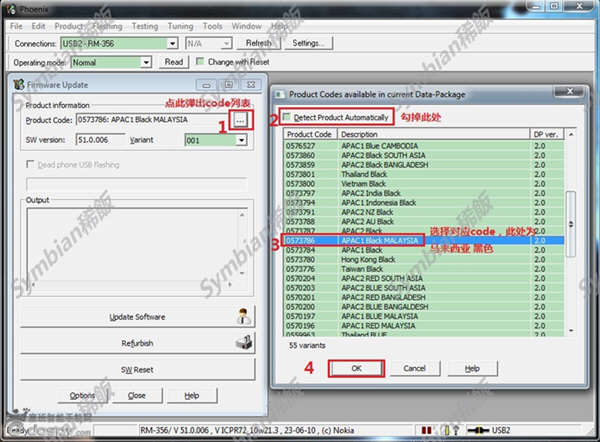This screenshot has width=600, height=442.
Task: Click the Refresh button
Action: (258, 43)
